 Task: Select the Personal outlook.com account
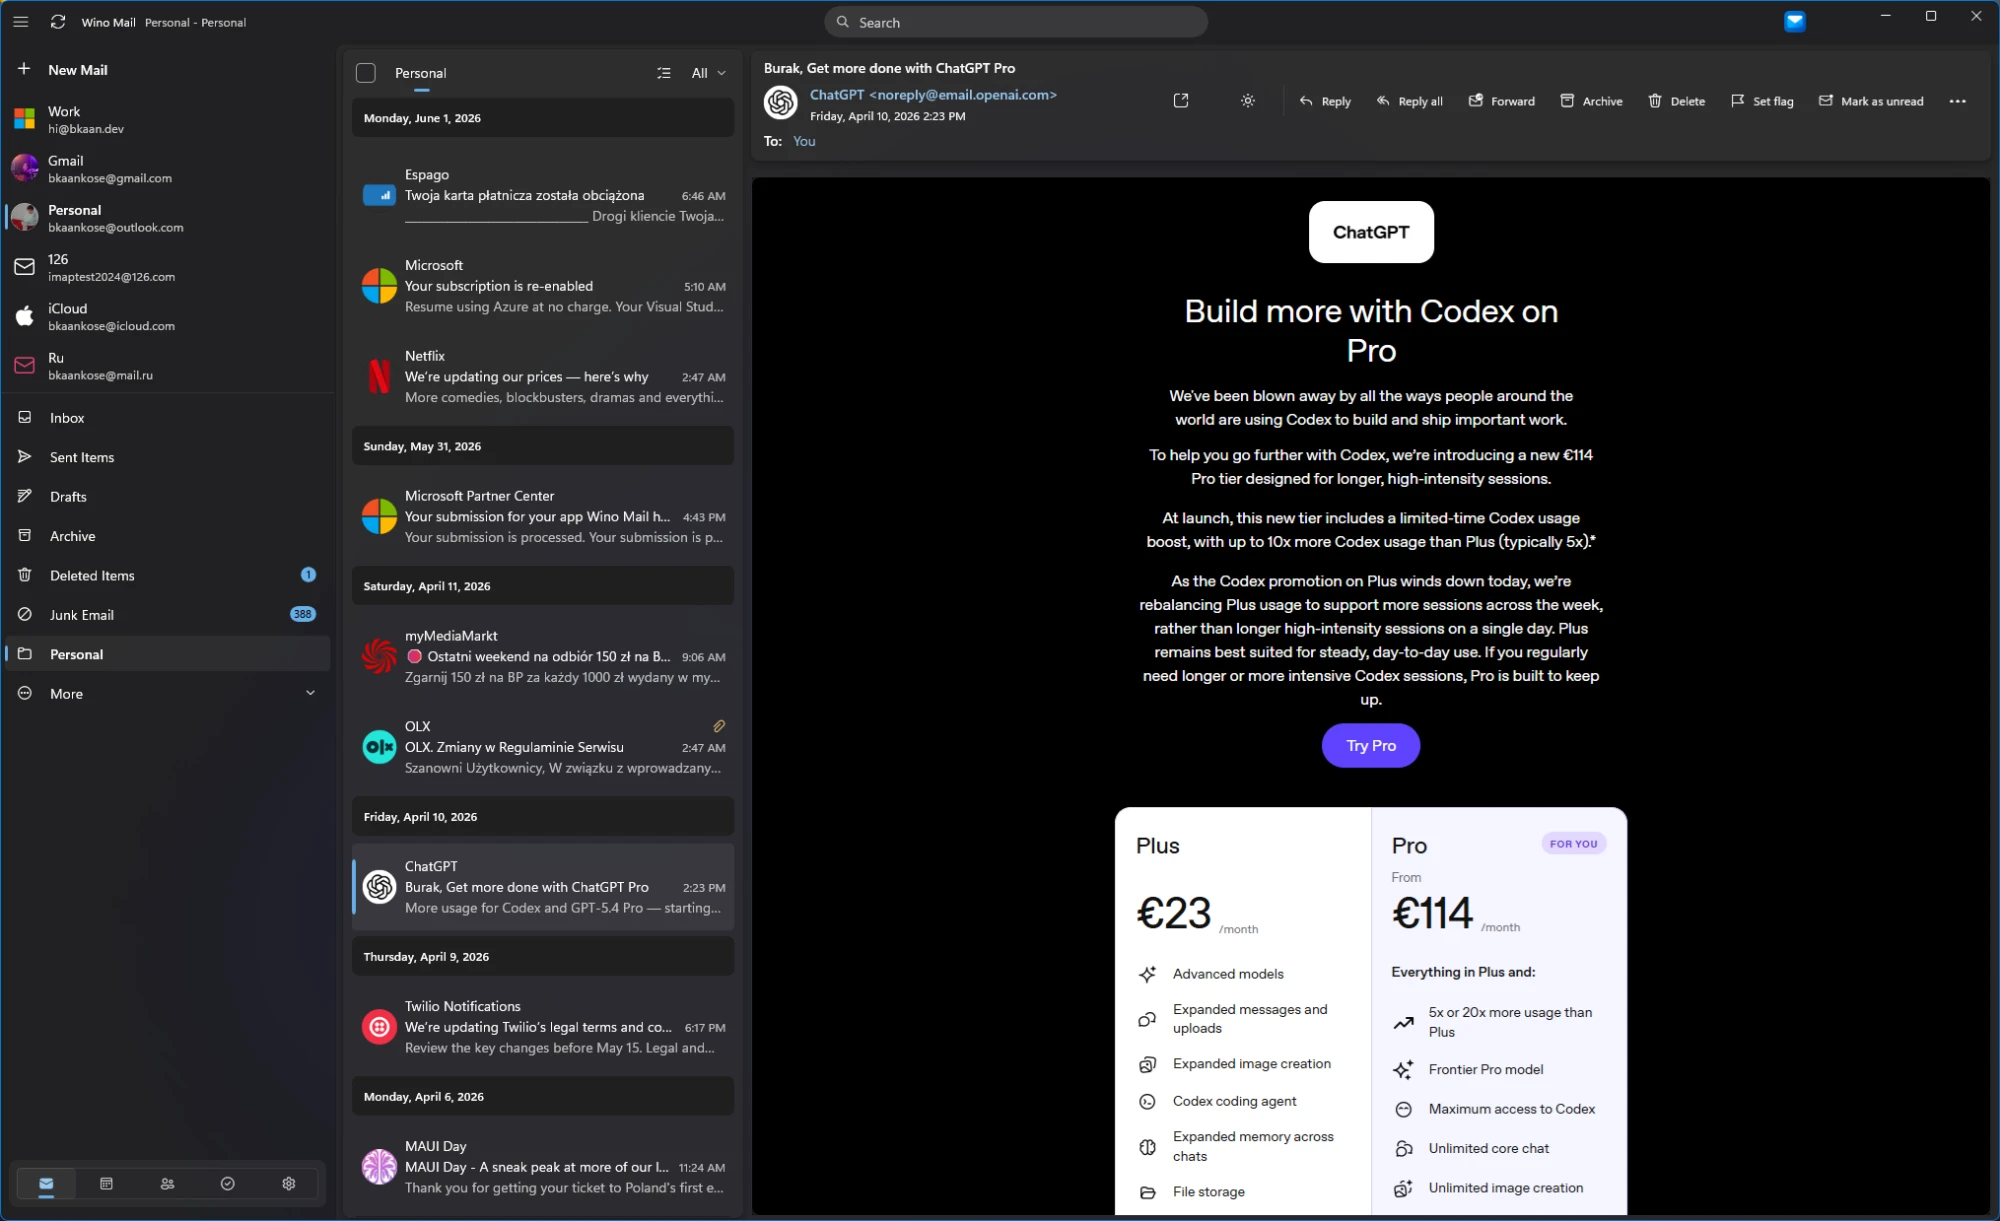[168, 218]
